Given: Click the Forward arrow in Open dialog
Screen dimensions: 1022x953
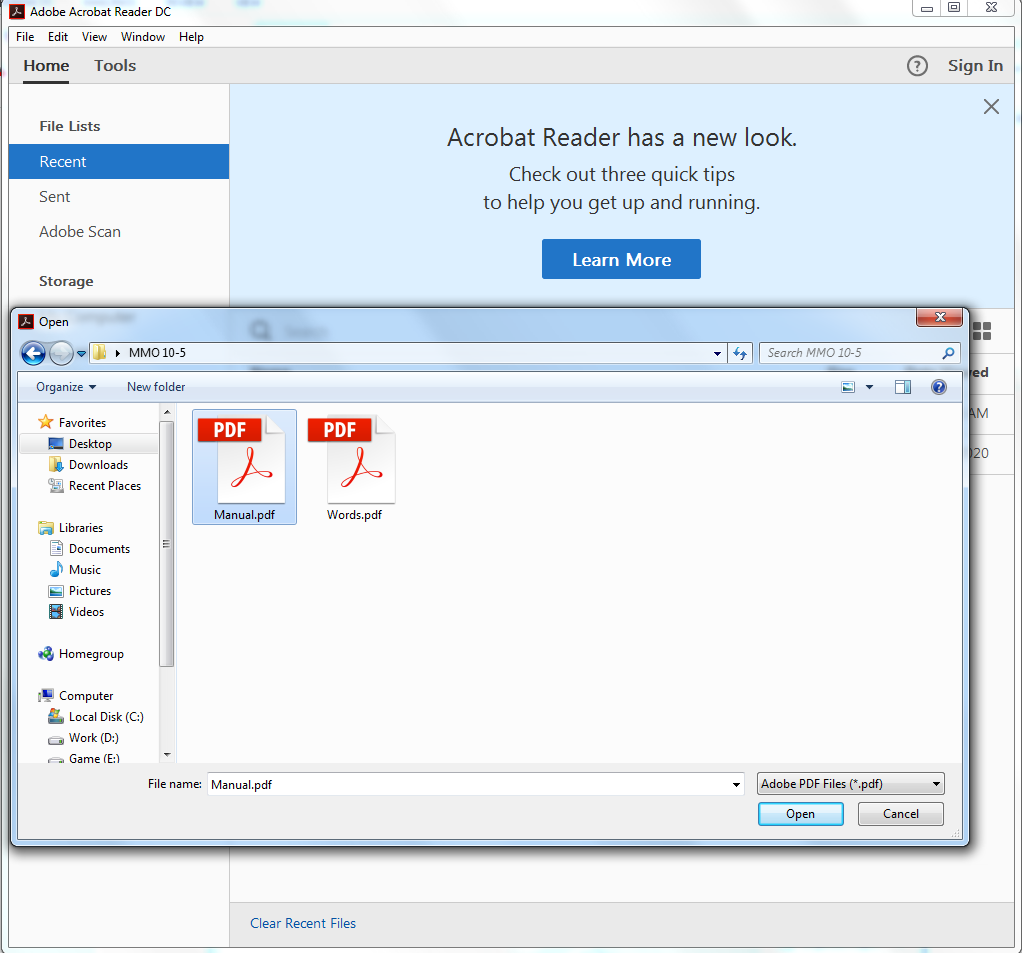Looking at the screenshot, I should click(61, 353).
